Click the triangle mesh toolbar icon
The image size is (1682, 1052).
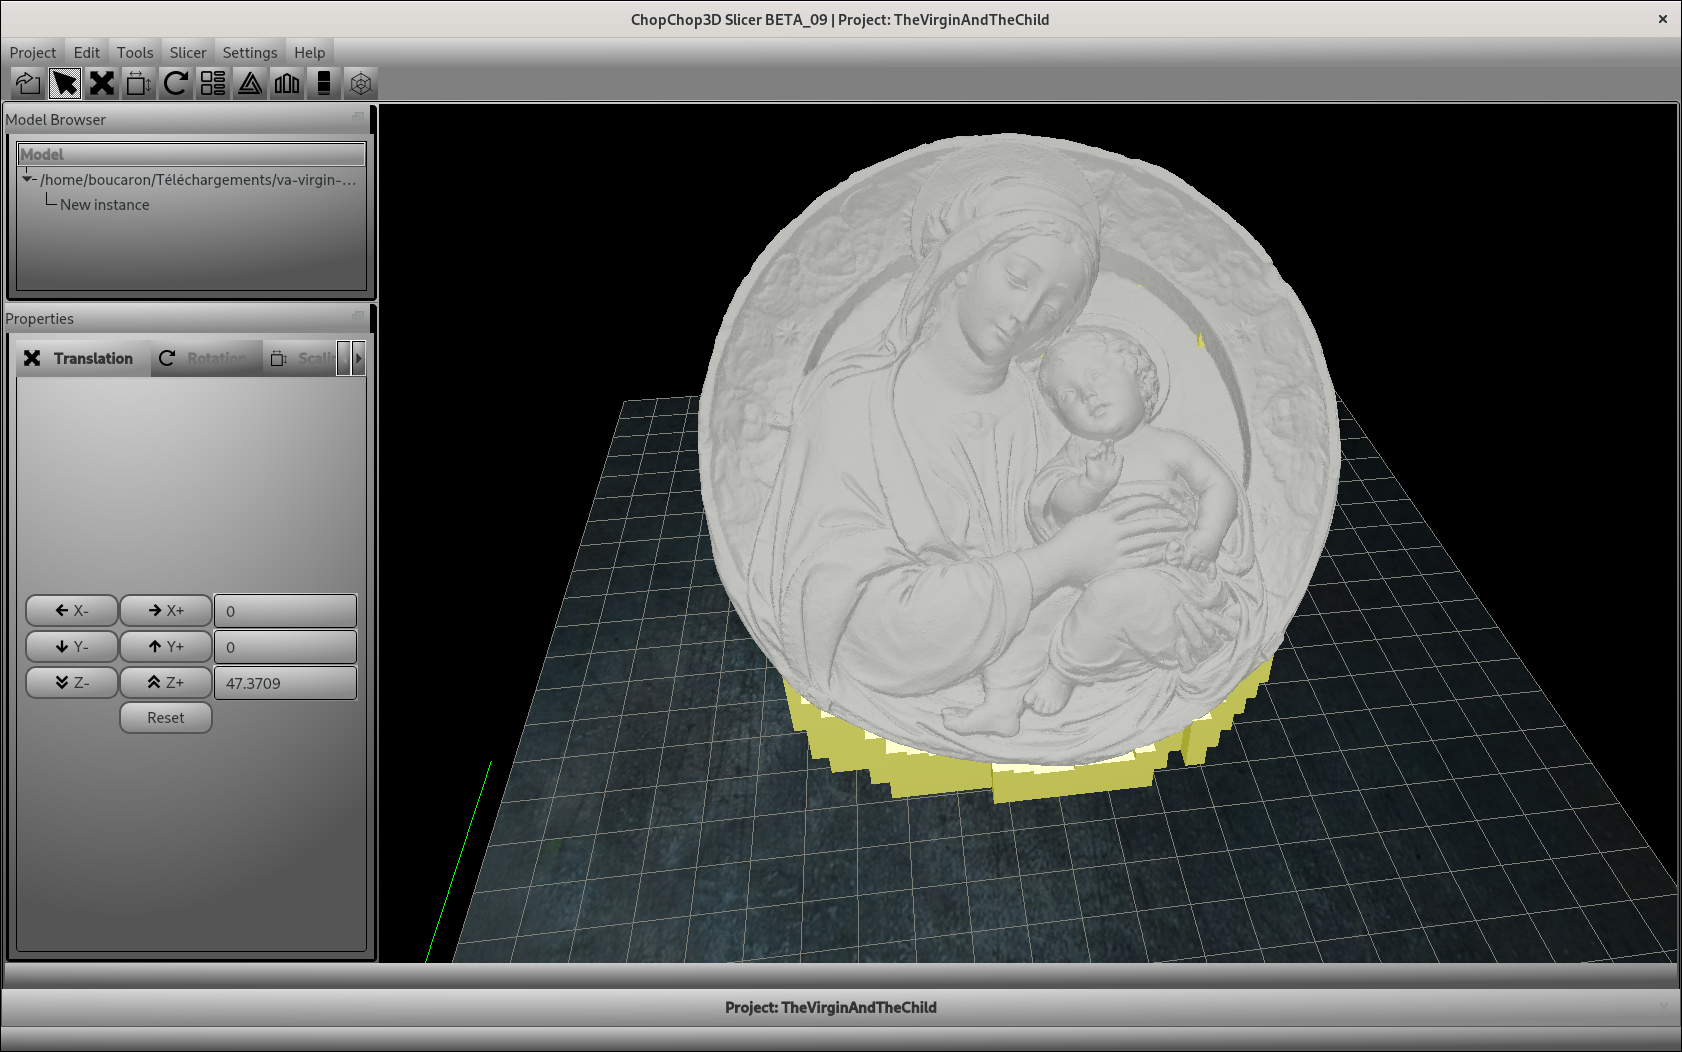click(x=250, y=83)
